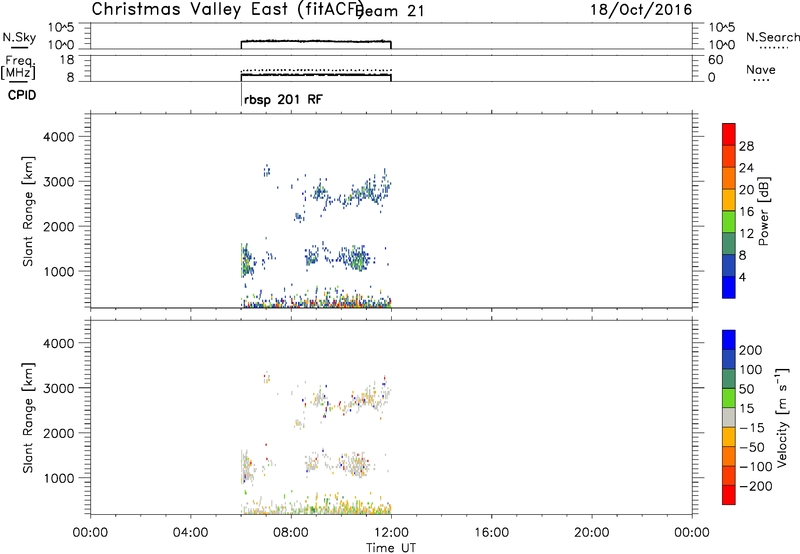Click the 04:00 time tick label
The height and width of the screenshot is (554, 800).
pyautogui.click(x=191, y=533)
